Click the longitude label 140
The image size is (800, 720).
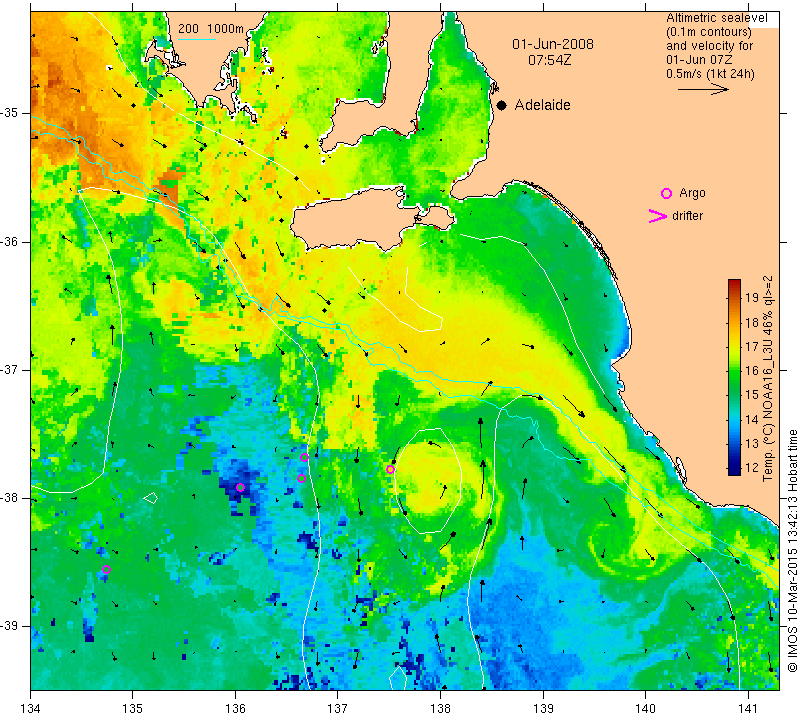tap(645, 708)
